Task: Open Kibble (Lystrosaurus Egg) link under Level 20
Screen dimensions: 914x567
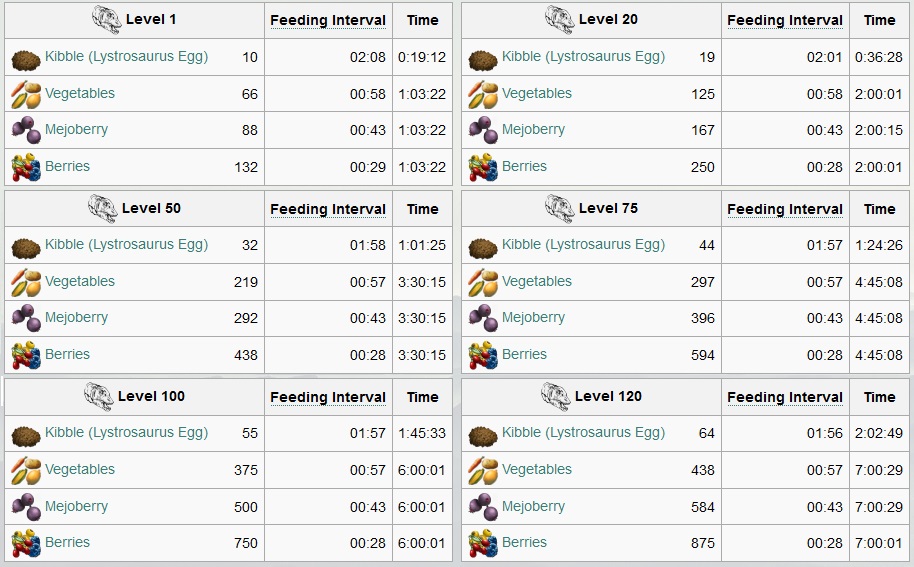Action: pos(583,57)
